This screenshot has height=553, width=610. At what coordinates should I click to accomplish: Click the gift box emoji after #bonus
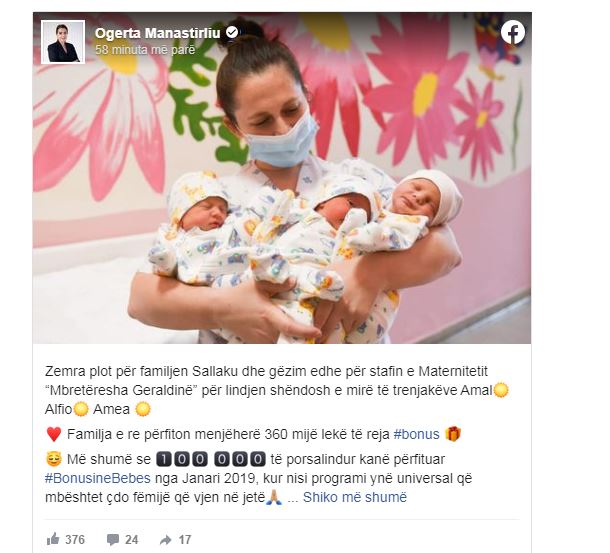click(452, 434)
